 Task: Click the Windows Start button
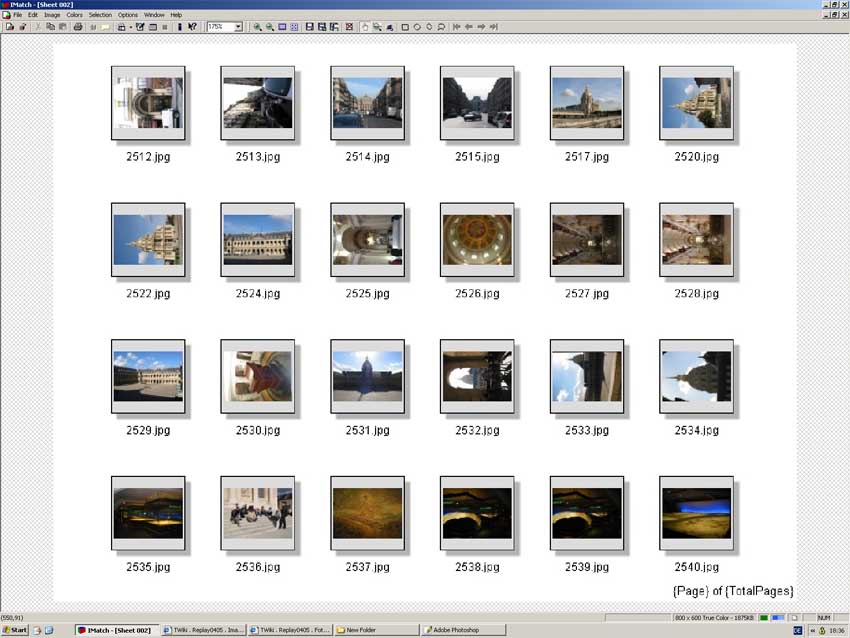click(x=15, y=630)
